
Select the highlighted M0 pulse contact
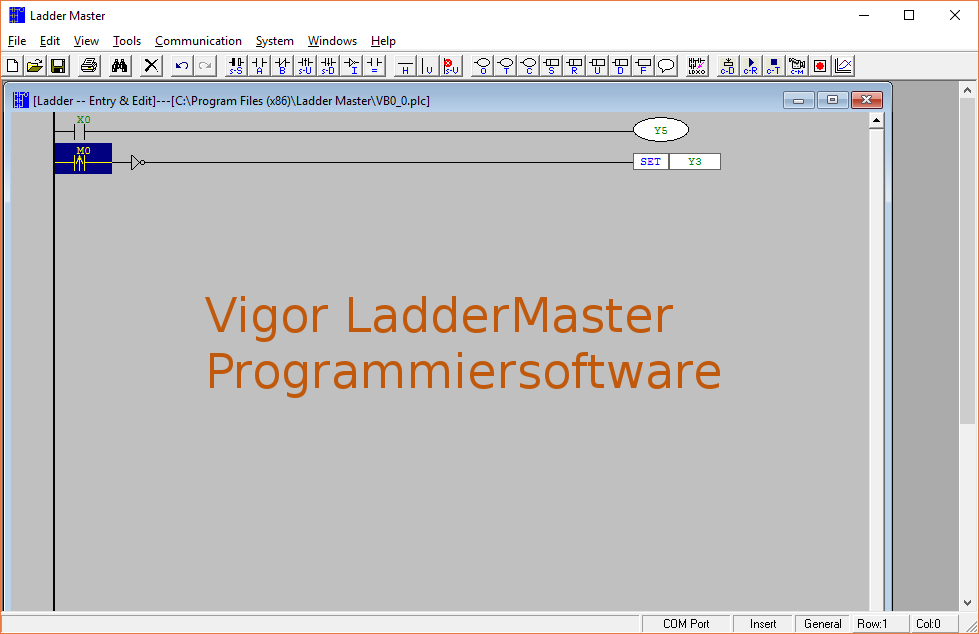[x=83, y=159]
